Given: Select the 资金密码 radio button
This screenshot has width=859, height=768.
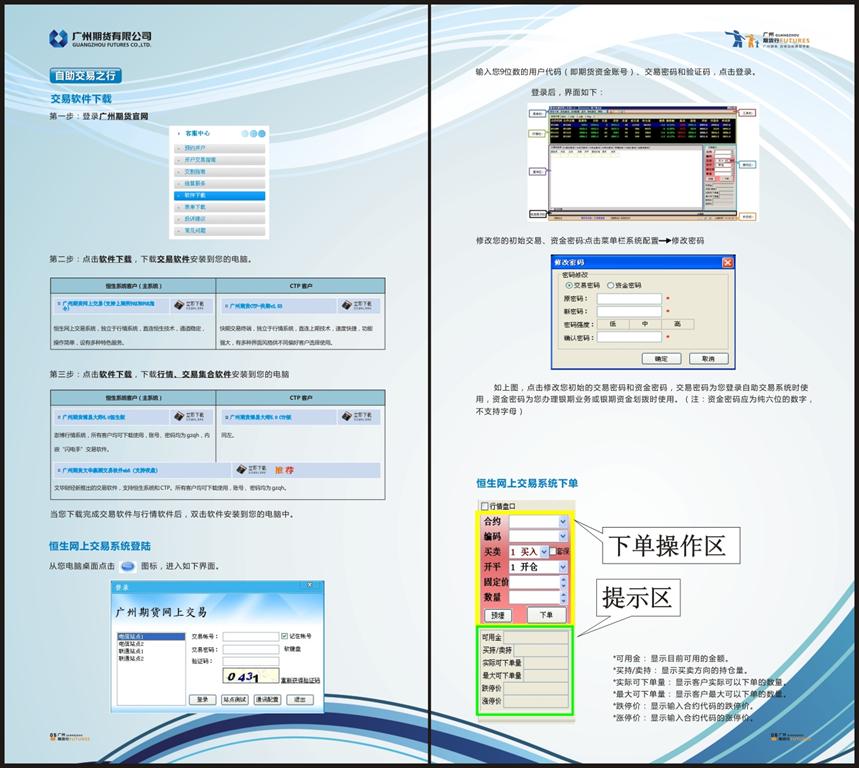Looking at the screenshot, I should point(610,285).
